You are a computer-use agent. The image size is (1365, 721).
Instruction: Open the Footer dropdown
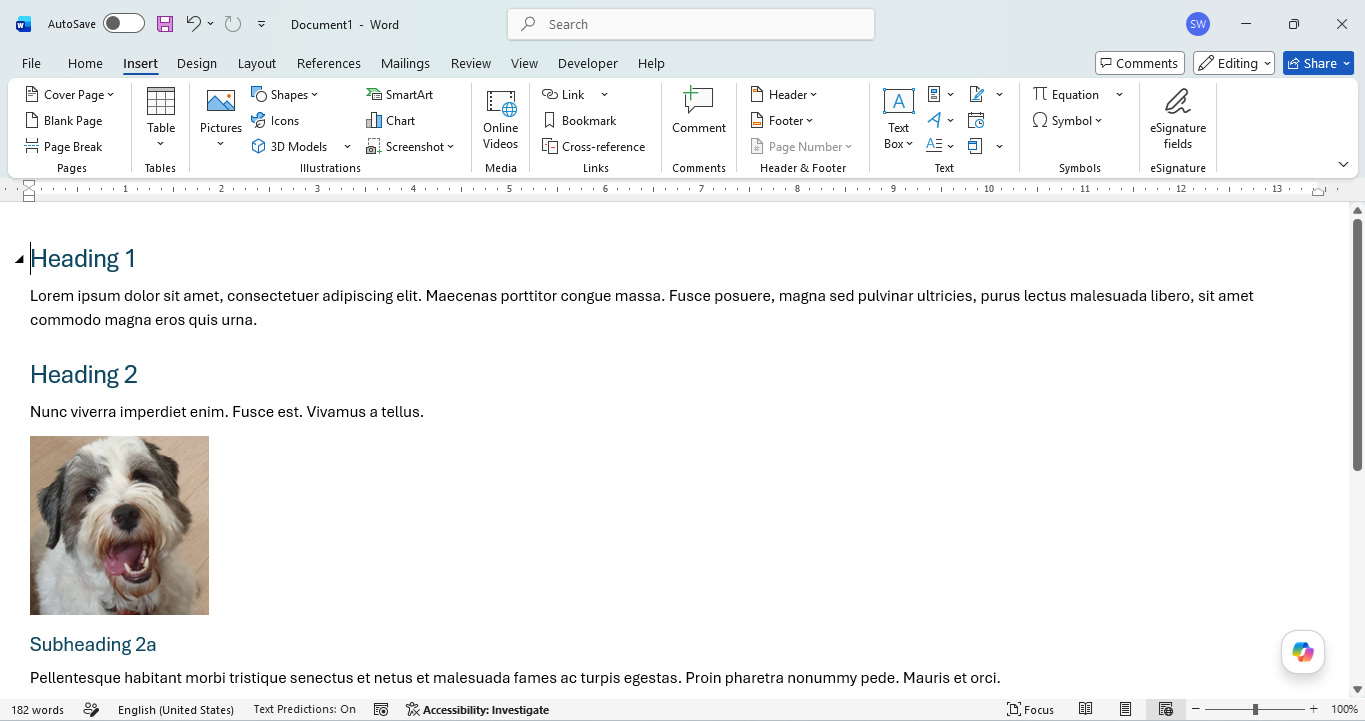coord(782,121)
